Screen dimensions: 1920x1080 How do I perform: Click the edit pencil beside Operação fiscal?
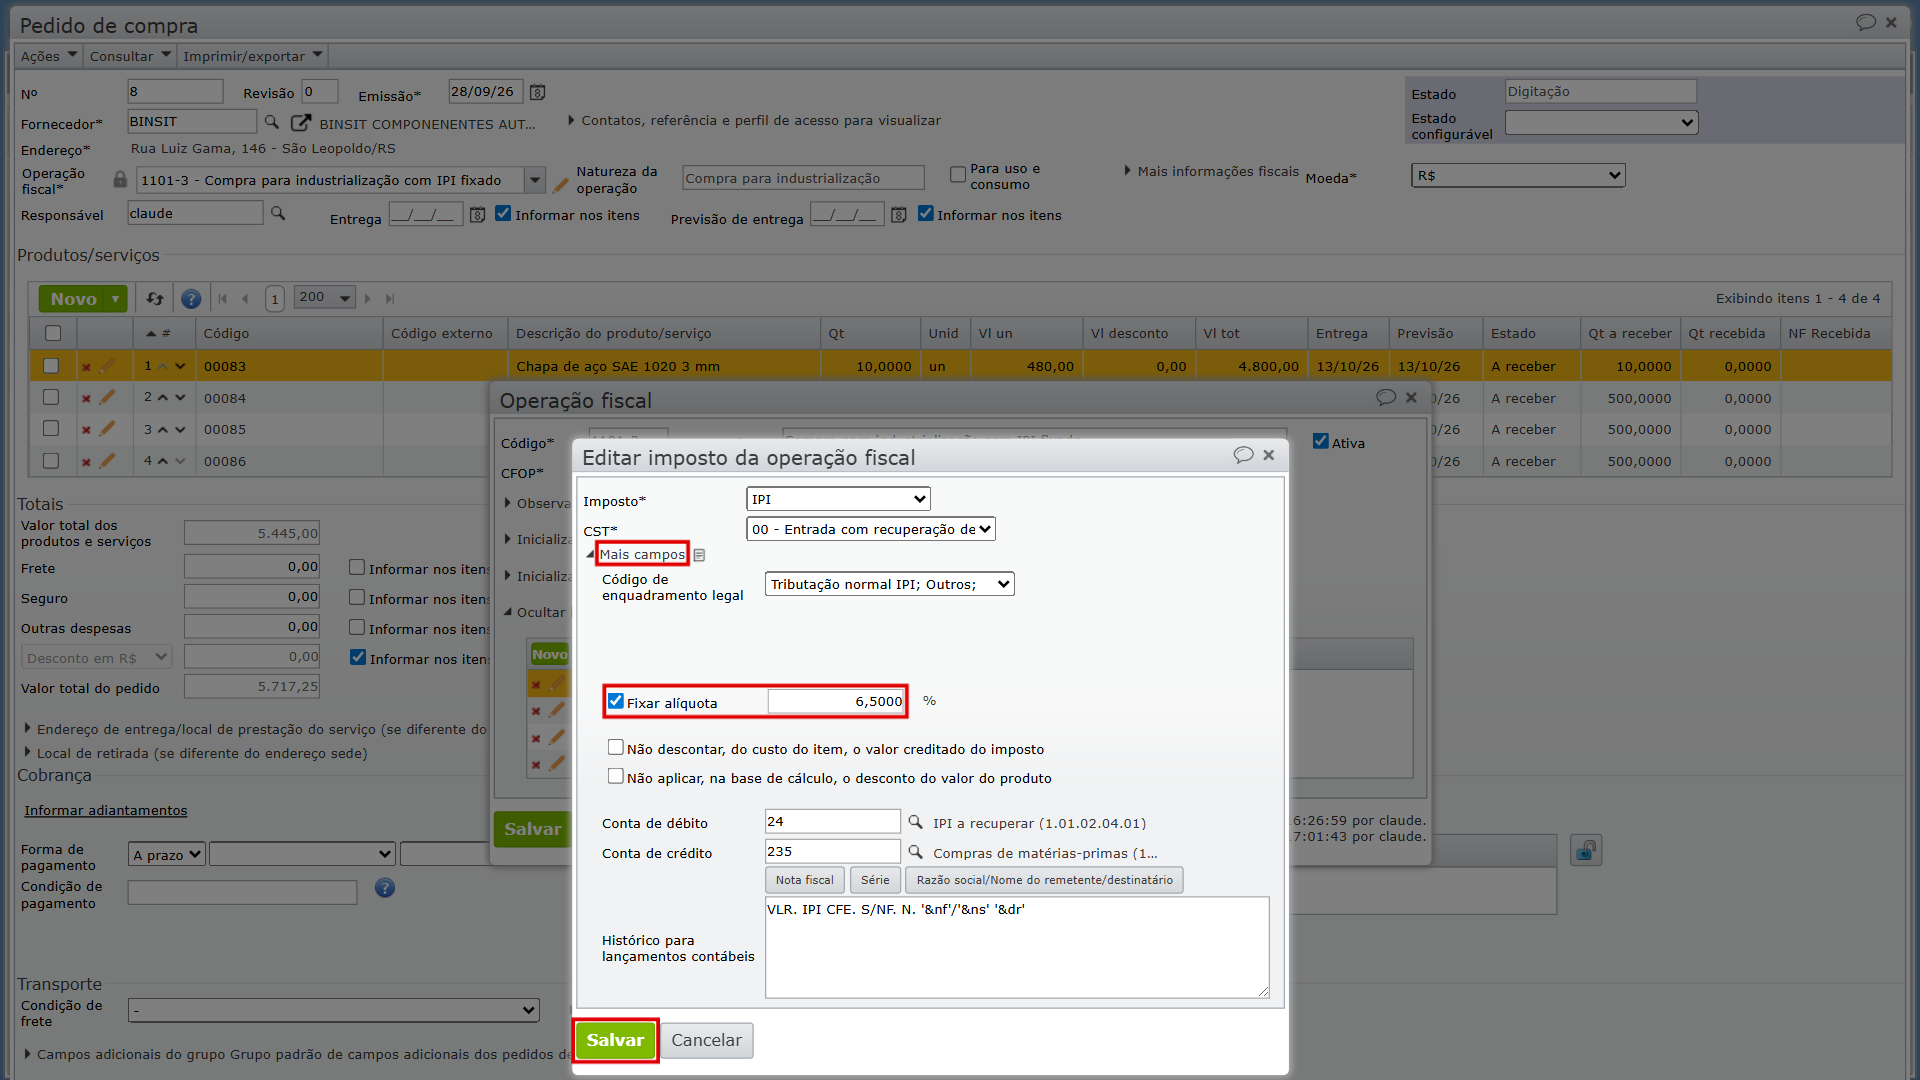coord(561,185)
